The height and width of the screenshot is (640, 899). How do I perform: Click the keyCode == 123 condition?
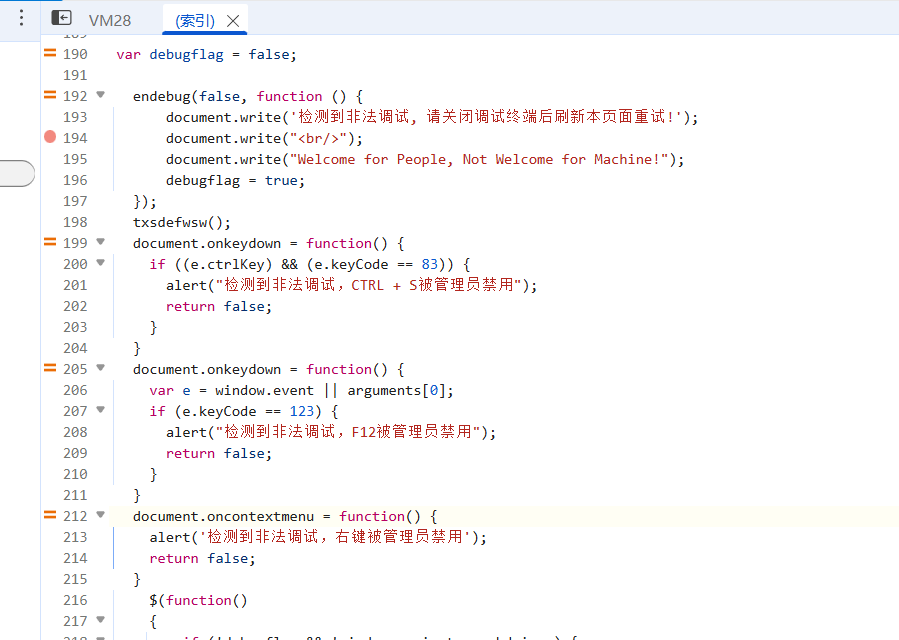244,411
